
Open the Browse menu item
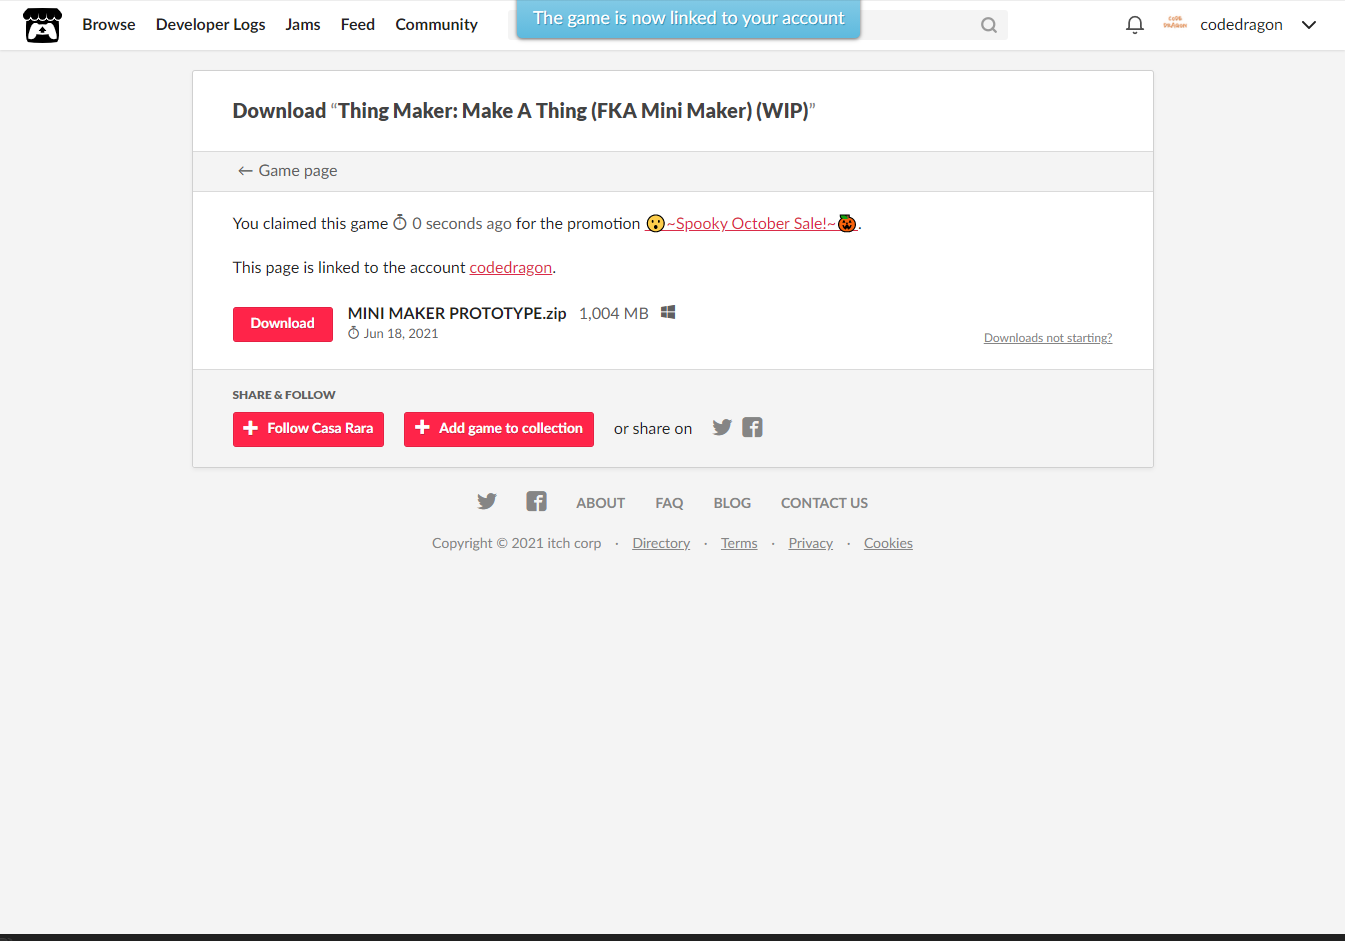coord(109,25)
